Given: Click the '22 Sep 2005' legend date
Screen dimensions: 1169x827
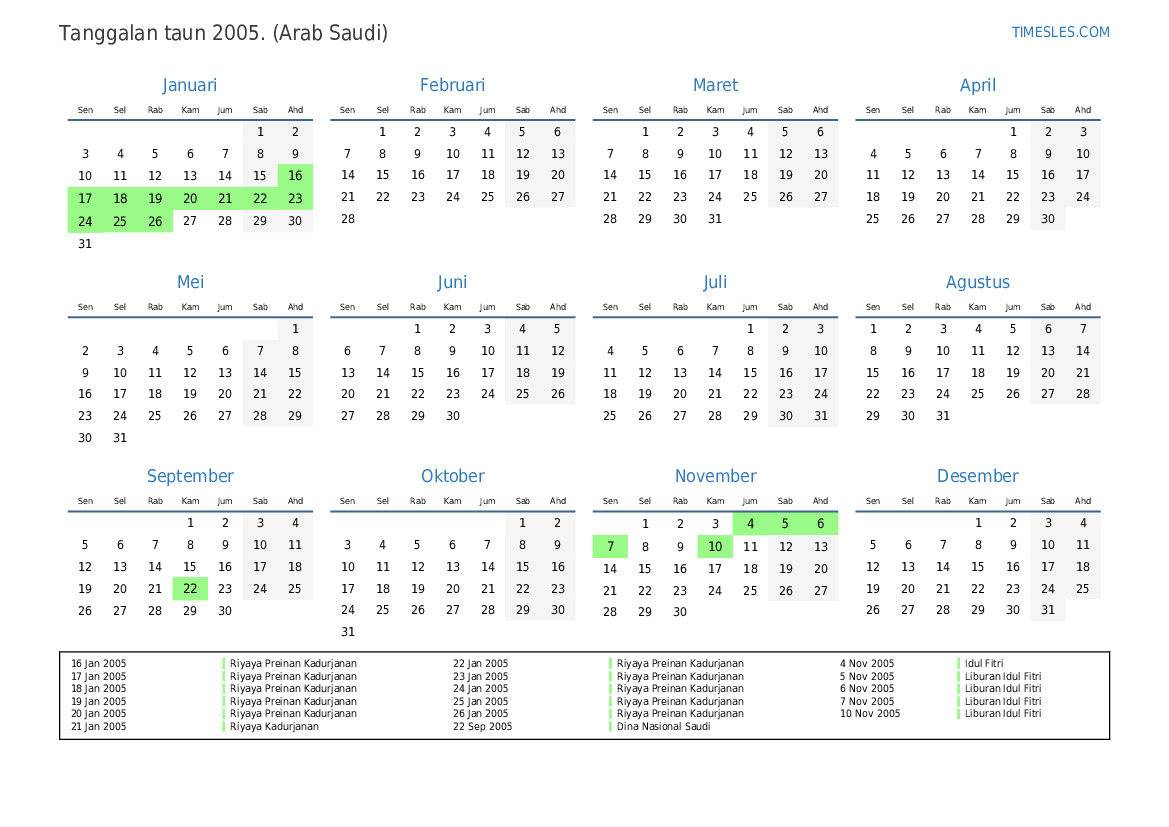Looking at the screenshot, I should point(482,727).
